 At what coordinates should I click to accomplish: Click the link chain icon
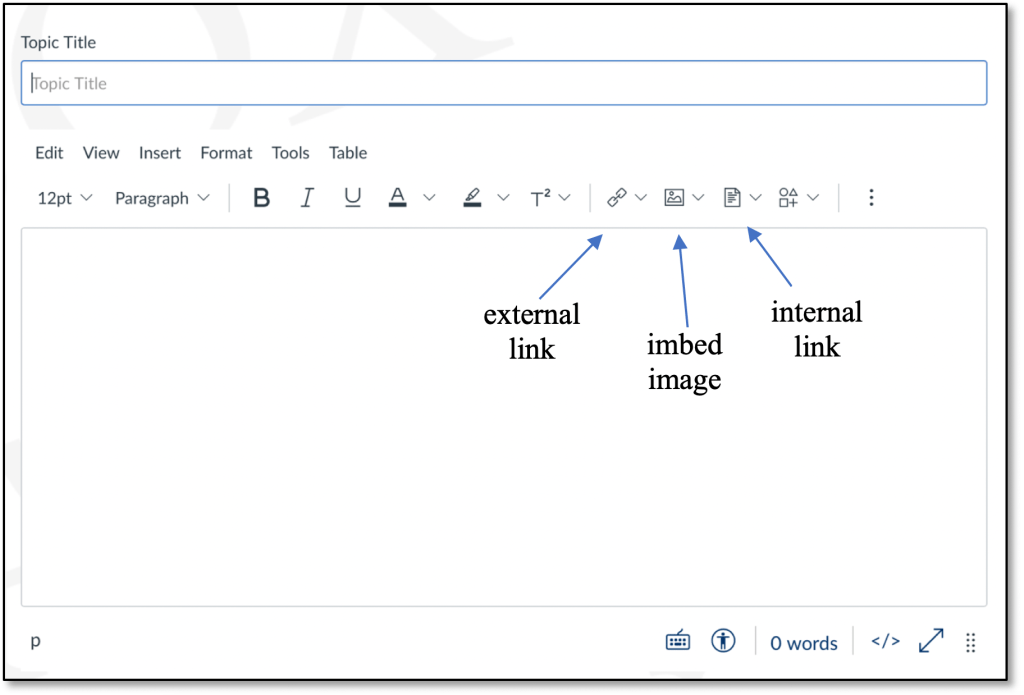[x=617, y=198]
